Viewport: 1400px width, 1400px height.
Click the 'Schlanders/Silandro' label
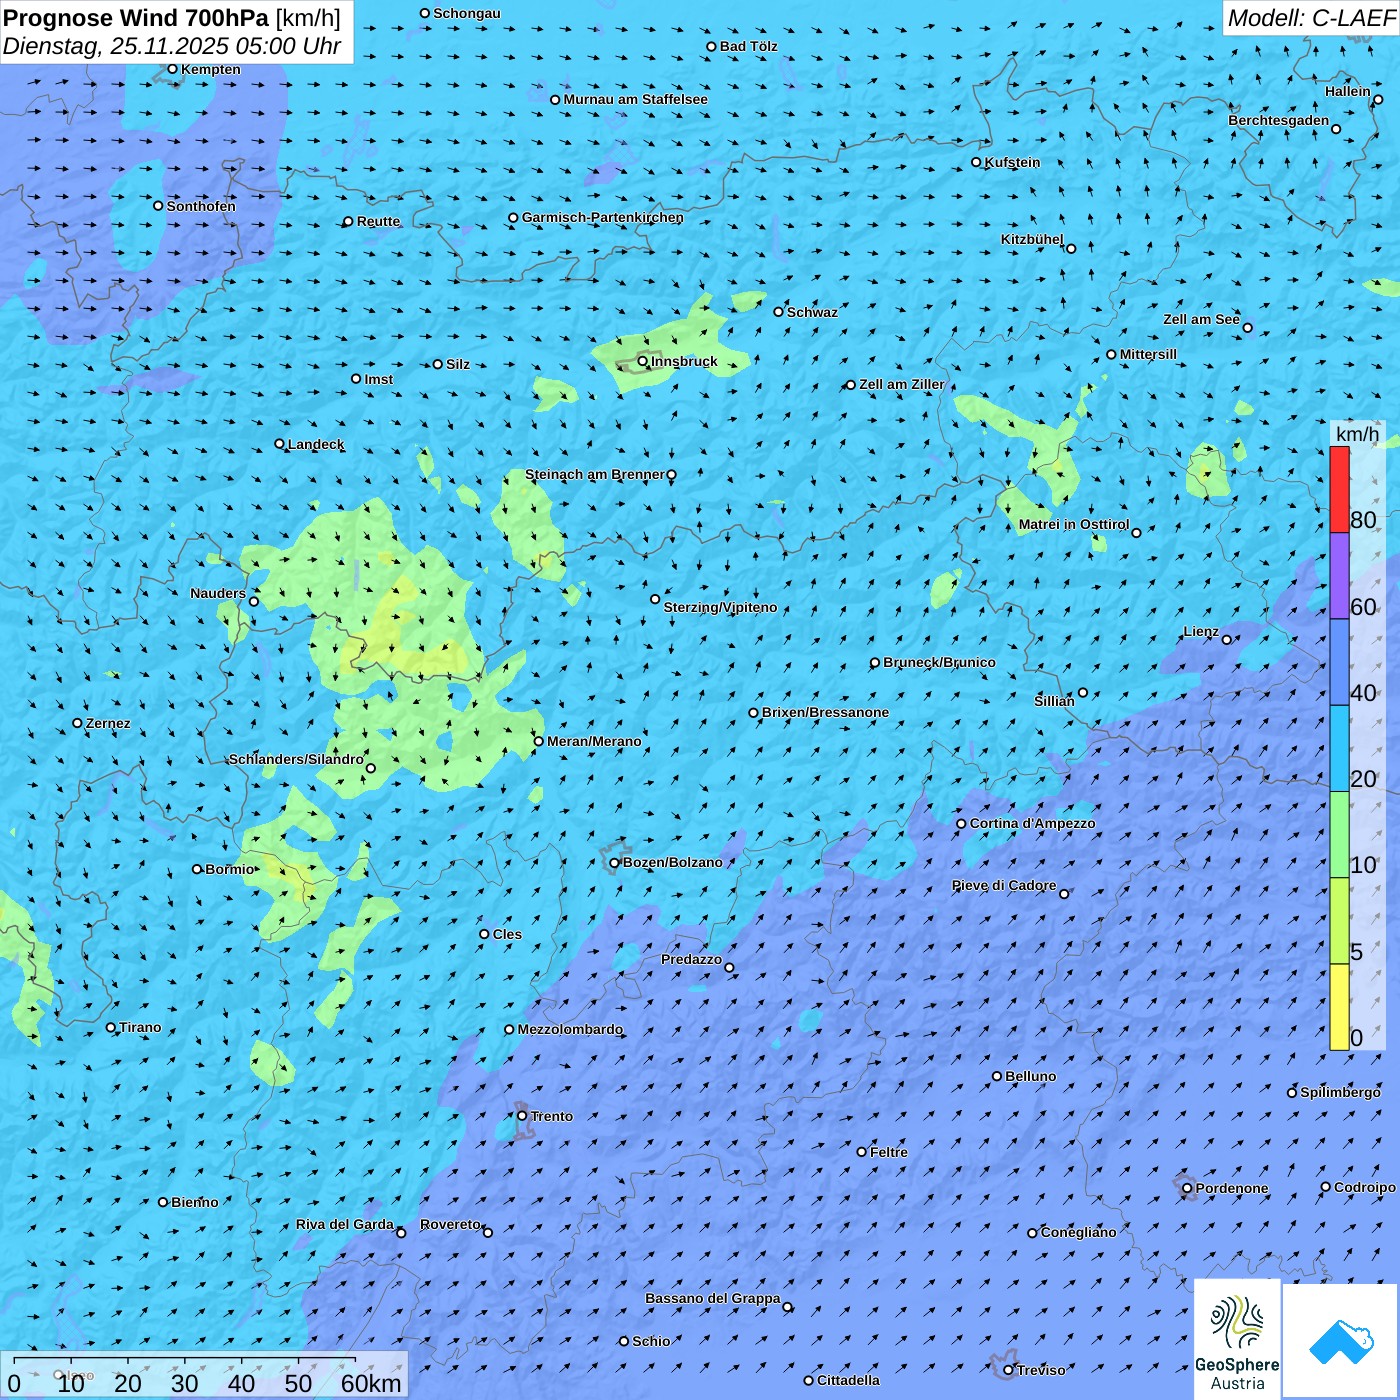click(296, 759)
